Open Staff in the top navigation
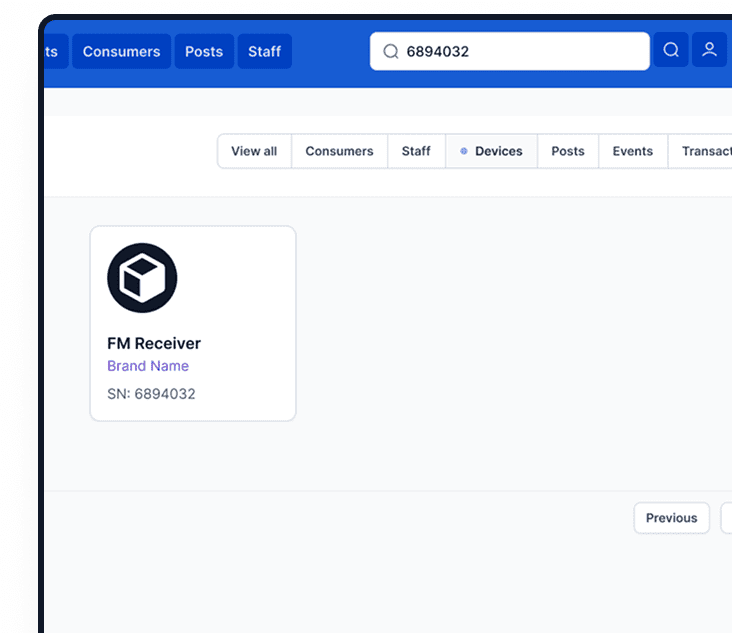Image resolution: width=732 pixels, height=633 pixels. coord(265,51)
